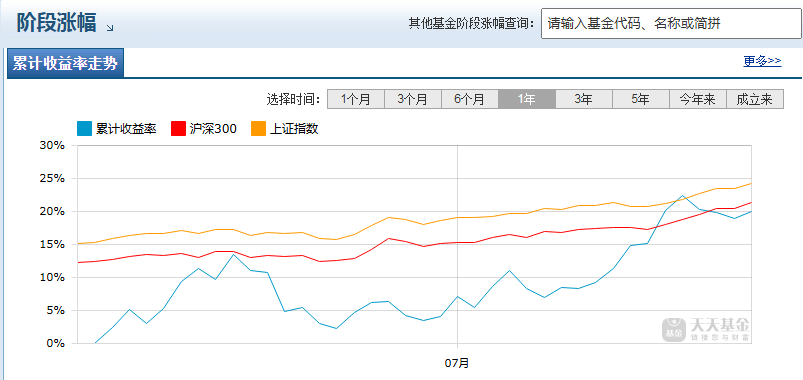Toggle the blue 累计收益率 legend swatch
The height and width of the screenshot is (380, 803).
click(84, 129)
